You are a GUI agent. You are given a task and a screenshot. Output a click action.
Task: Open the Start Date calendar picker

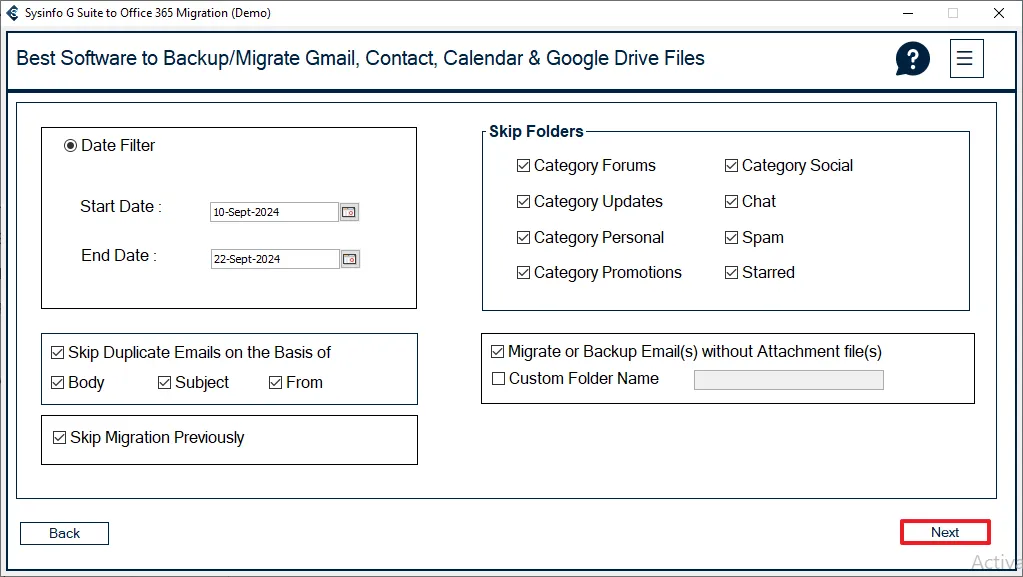point(349,212)
